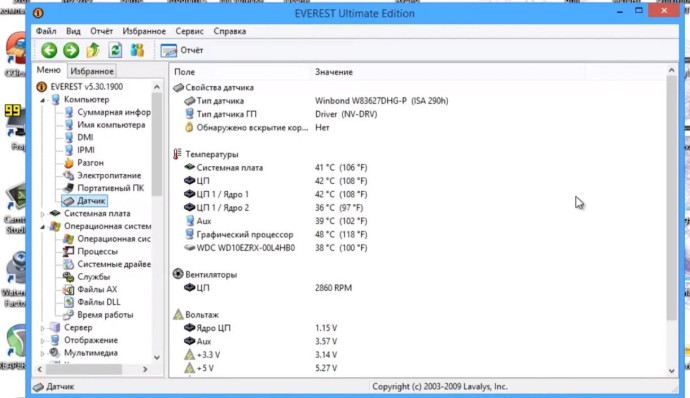Expand the Системная плата tree node

[x=43, y=214]
